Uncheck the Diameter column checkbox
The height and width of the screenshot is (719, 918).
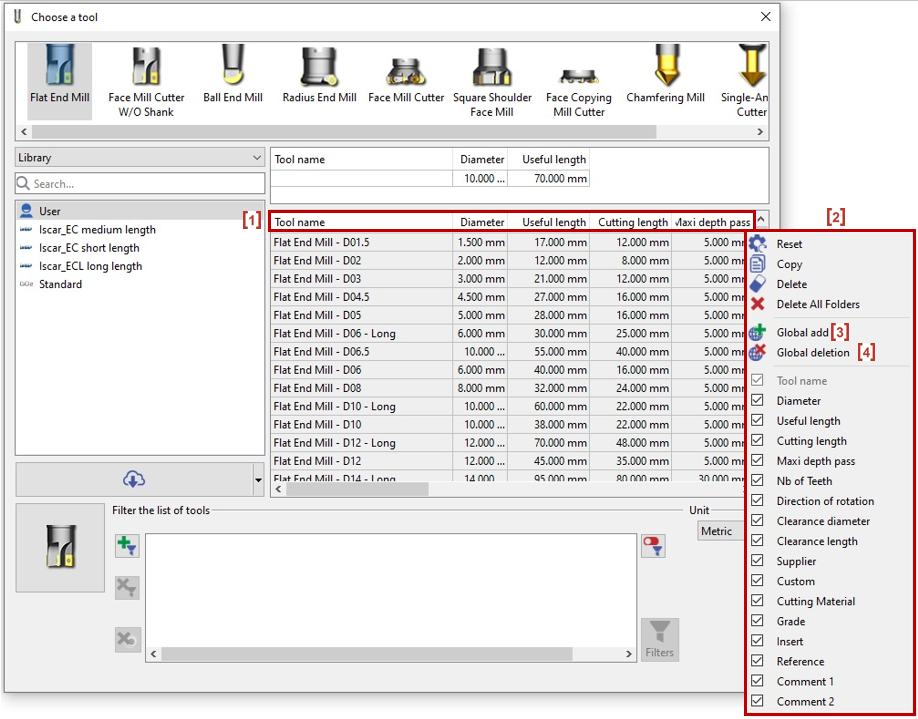point(757,401)
